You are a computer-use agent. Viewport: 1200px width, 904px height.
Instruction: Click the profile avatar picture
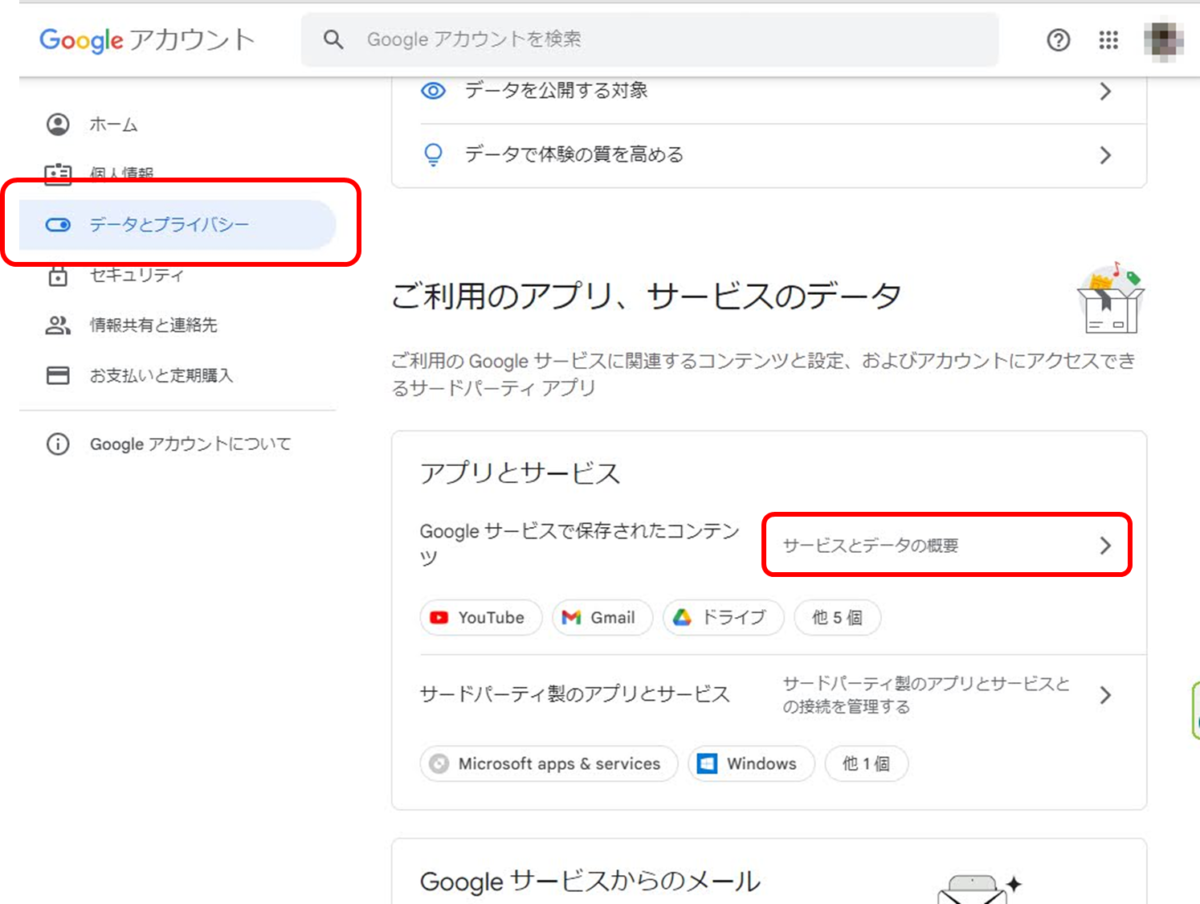[x=1165, y=40]
